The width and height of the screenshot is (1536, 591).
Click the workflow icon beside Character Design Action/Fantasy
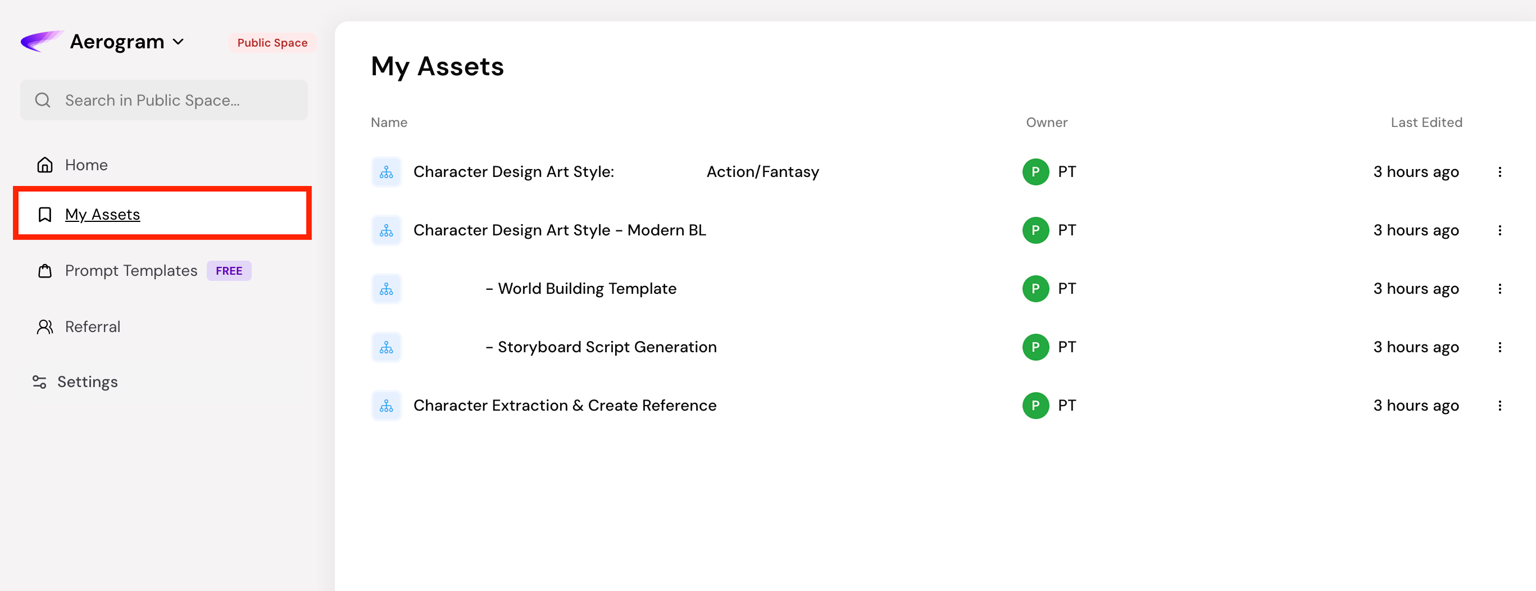[386, 172]
